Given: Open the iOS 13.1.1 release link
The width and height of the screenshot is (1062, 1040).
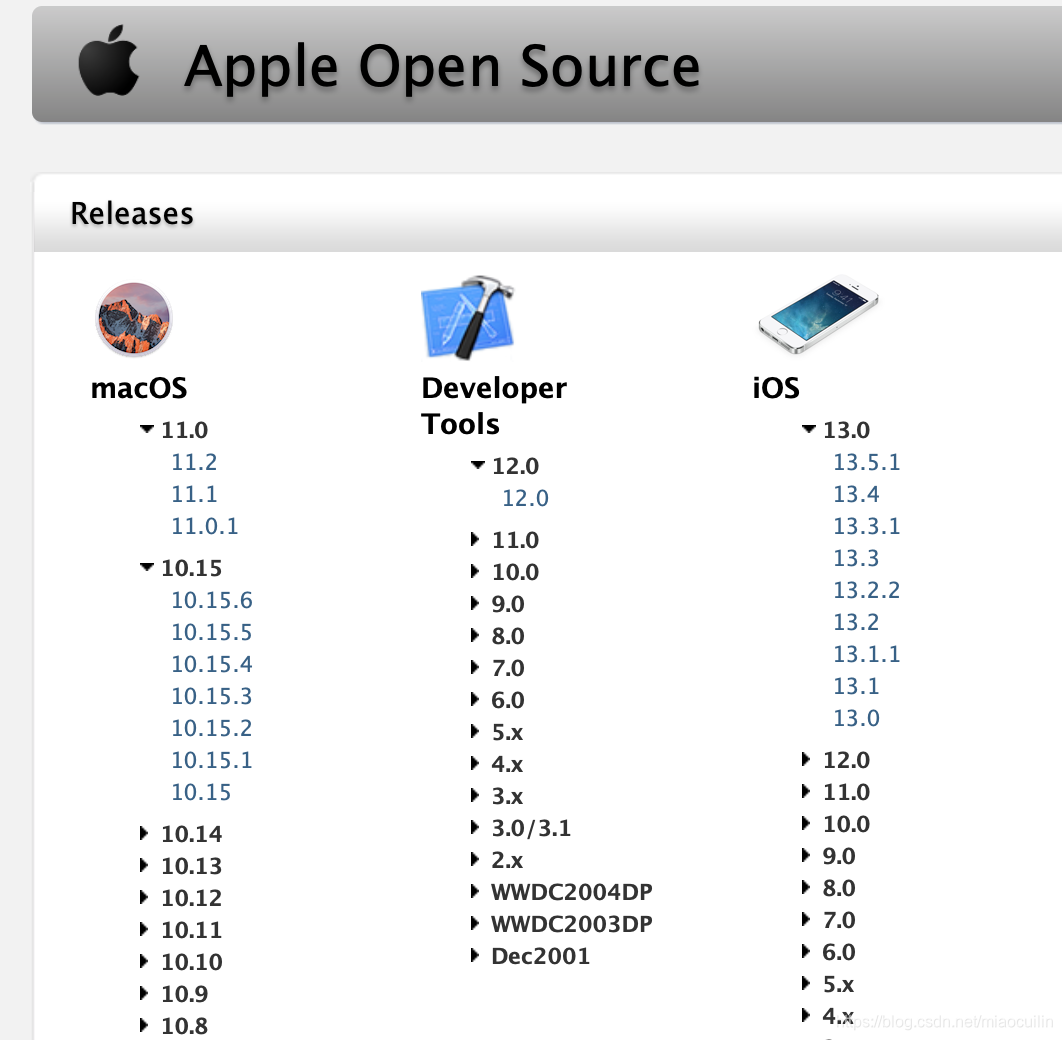Looking at the screenshot, I should (x=867, y=654).
